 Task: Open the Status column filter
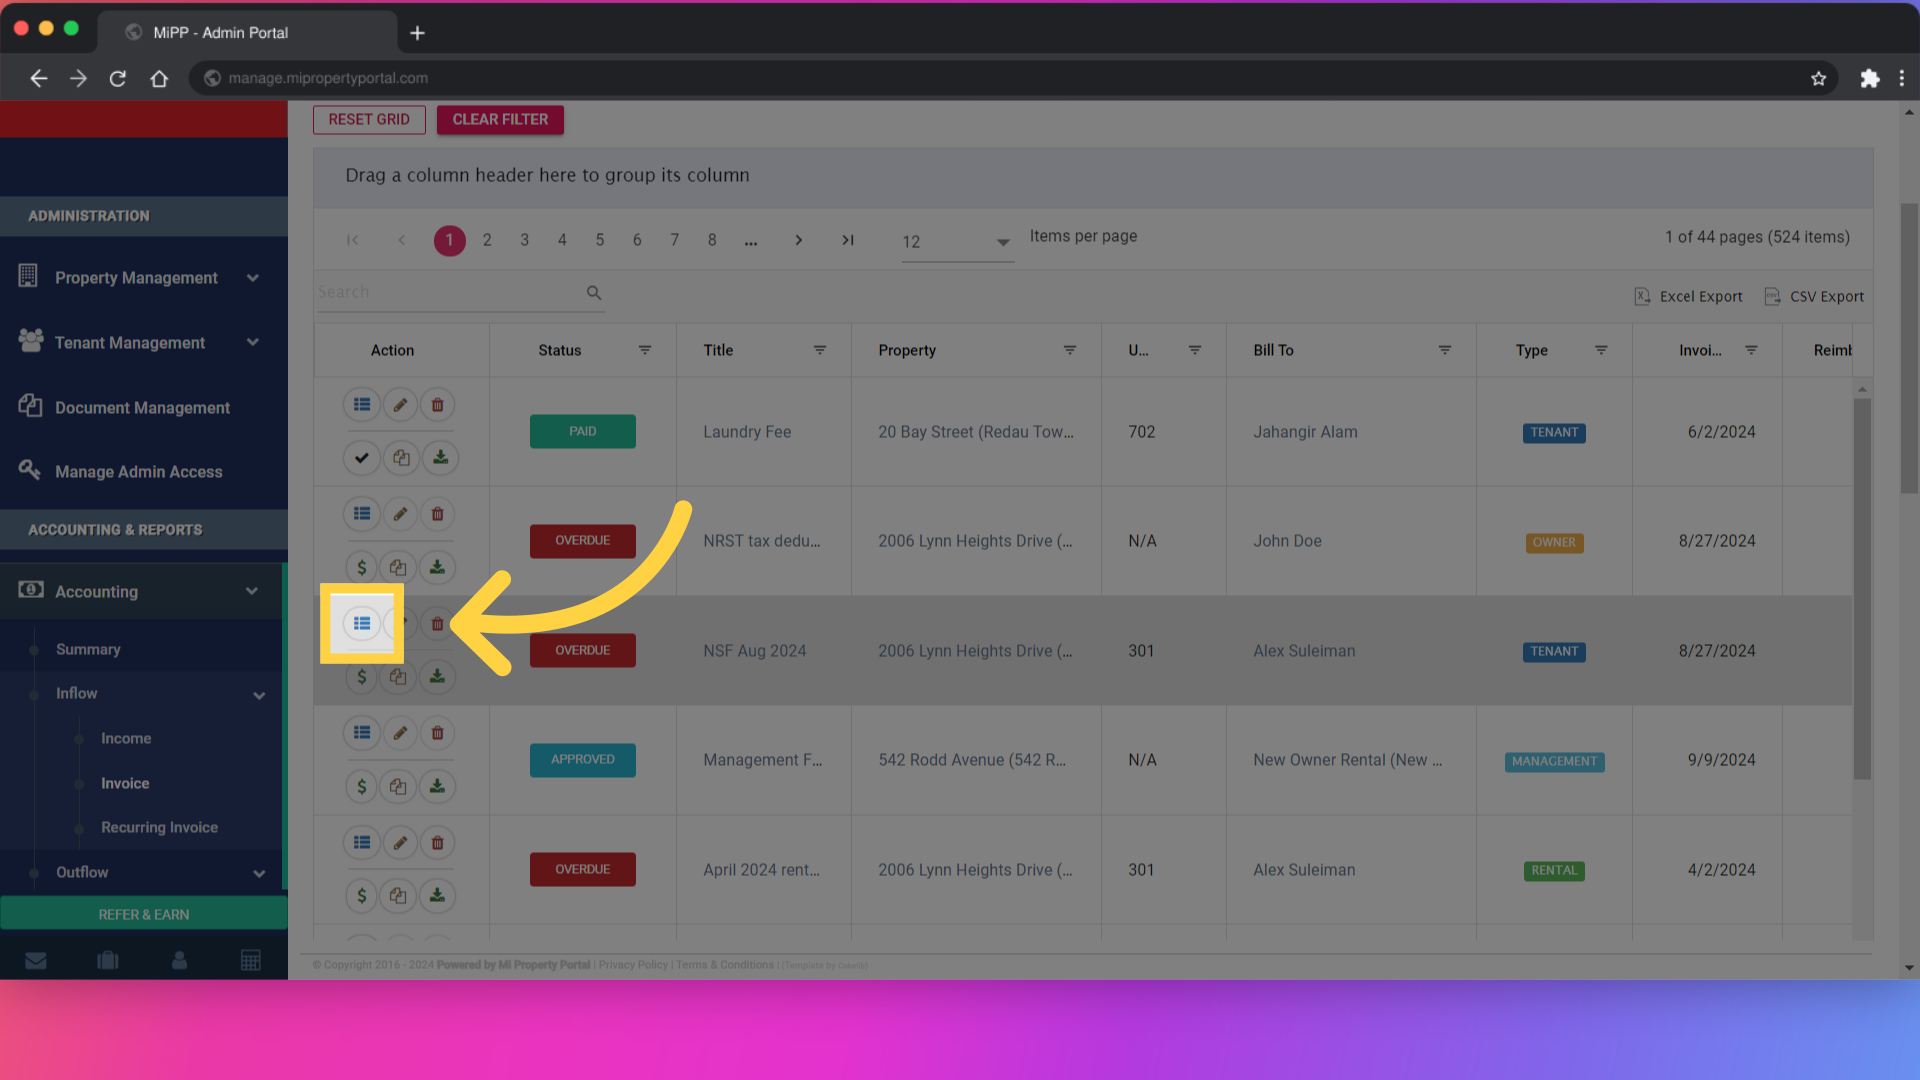[x=645, y=350]
